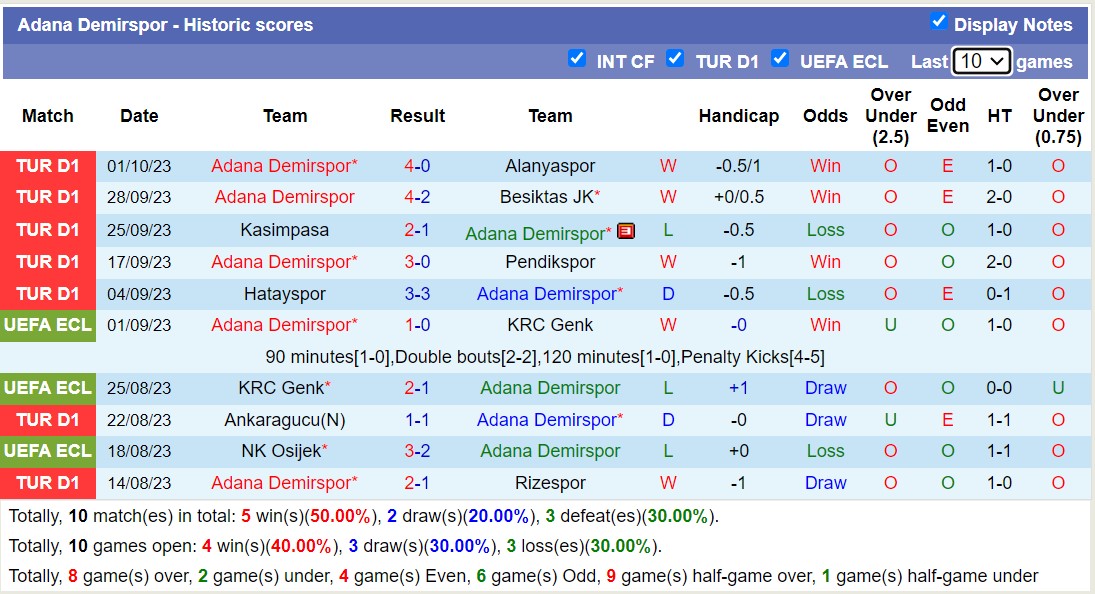Screen dimensions: 1095x594
Task: Click the TUR D1 badge on the Rizespor match row
Action: tap(47, 483)
